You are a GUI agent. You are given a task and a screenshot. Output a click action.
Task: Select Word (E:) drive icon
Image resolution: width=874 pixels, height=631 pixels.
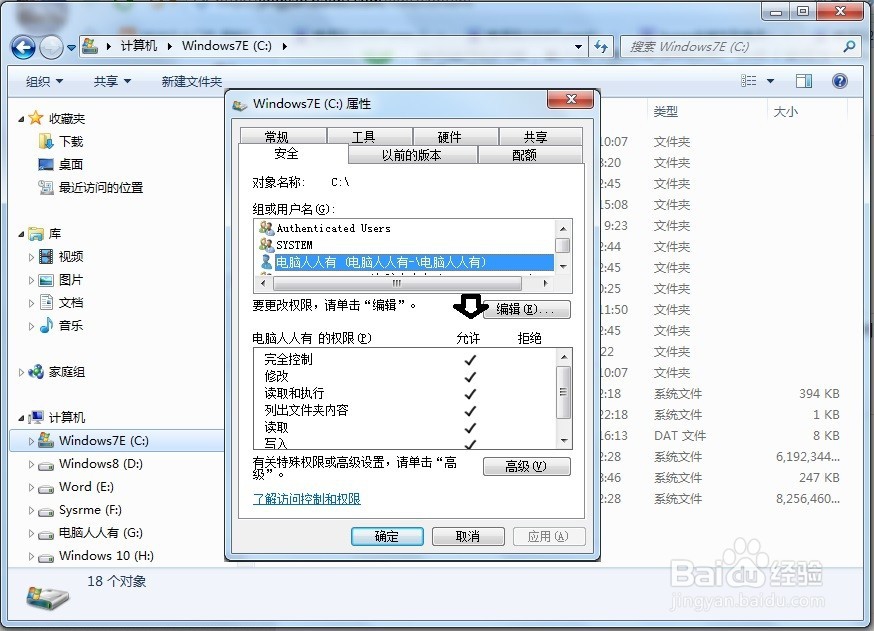[x=46, y=488]
